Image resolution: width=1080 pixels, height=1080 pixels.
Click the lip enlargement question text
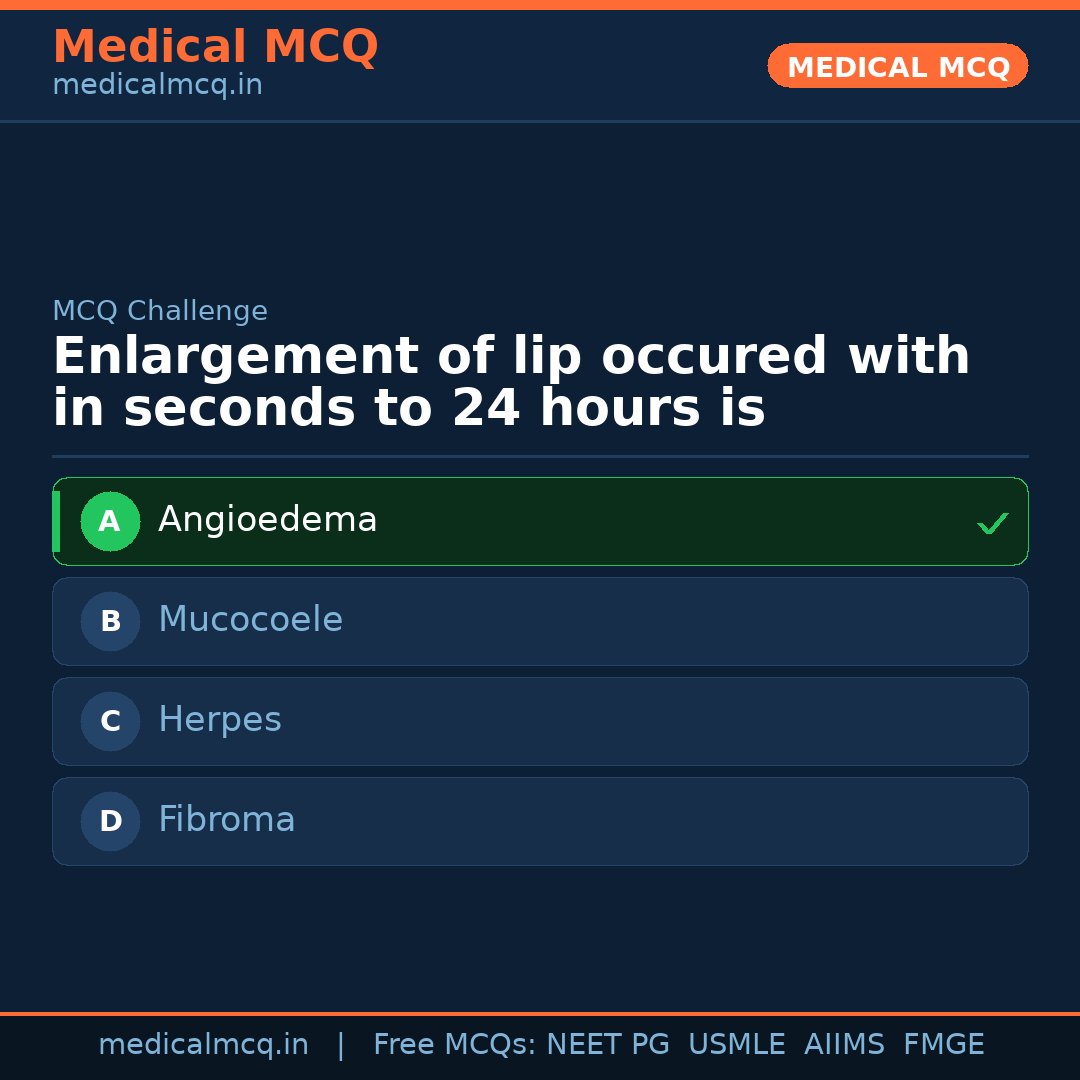[510, 383]
